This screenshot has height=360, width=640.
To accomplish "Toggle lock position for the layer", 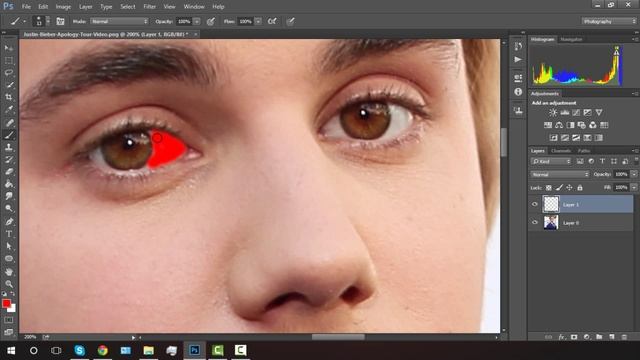I will (x=569, y=187).
